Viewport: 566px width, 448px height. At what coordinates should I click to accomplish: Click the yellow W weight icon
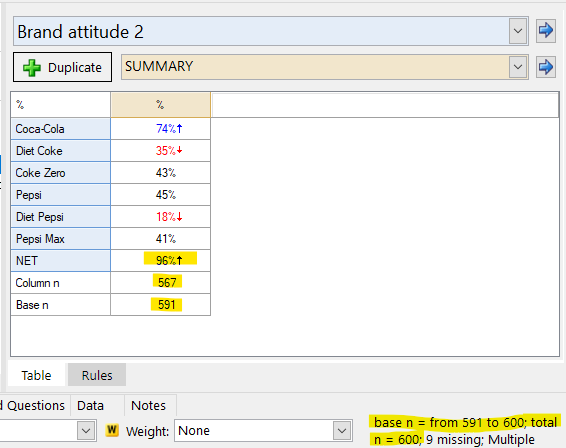(x=112, y=430)
